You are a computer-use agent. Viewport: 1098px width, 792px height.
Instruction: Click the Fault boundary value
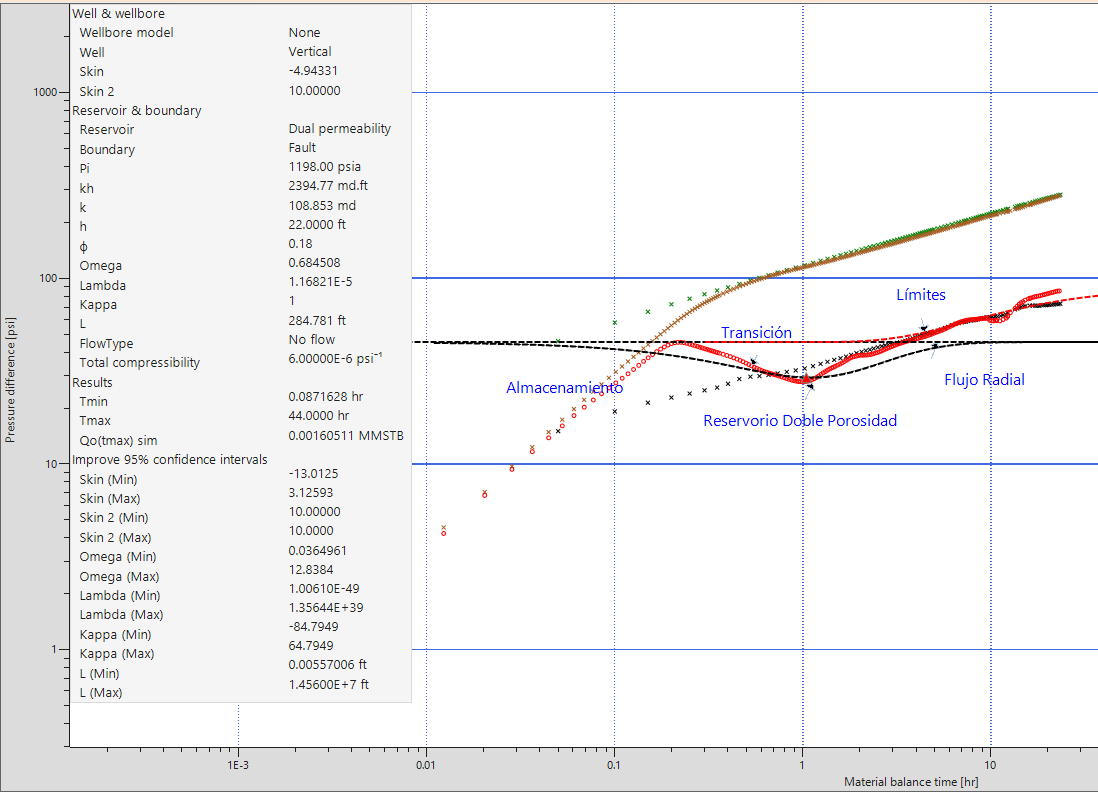click(302, 148)
